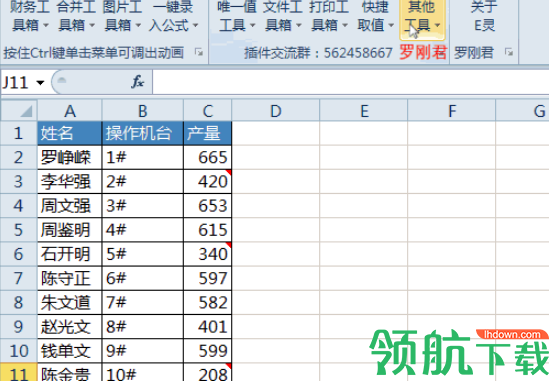Select column E header

(364, 111)
